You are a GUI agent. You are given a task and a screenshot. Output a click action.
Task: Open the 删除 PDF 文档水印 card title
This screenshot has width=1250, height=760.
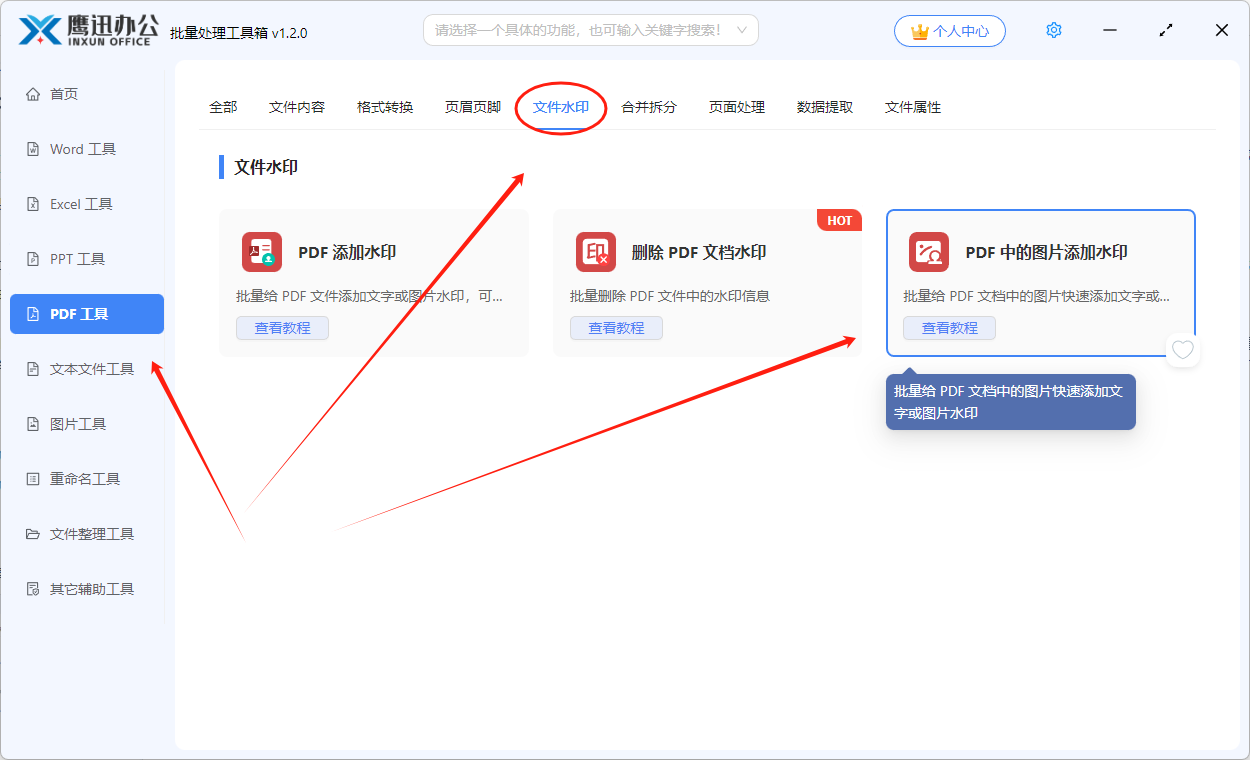[x=699, y=252]
